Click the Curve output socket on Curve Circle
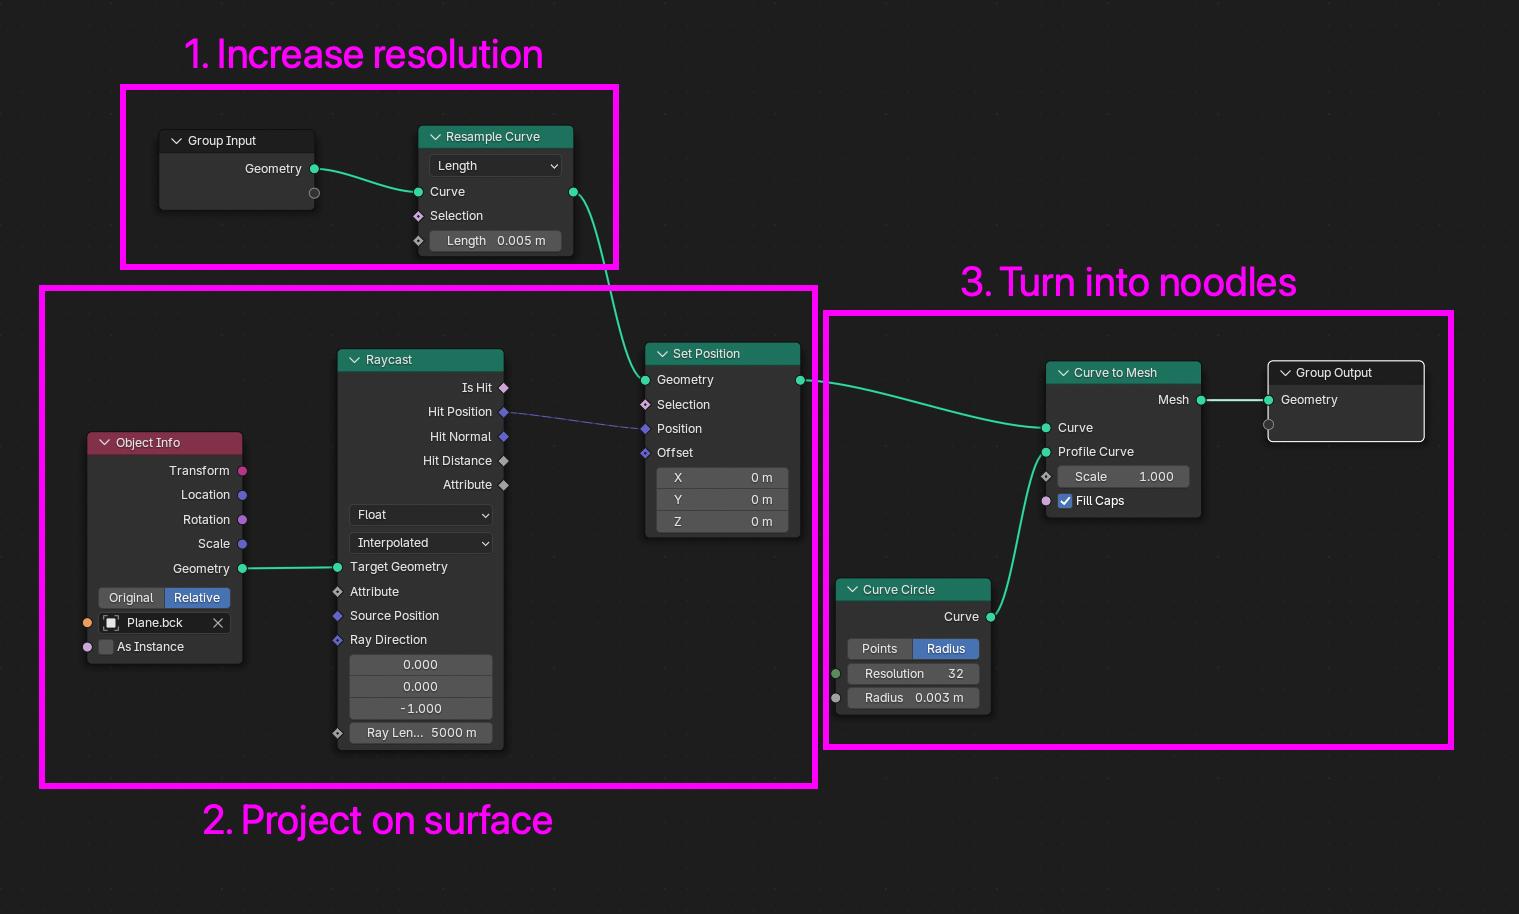This screenshot has height=914, width=1519. 991,617
